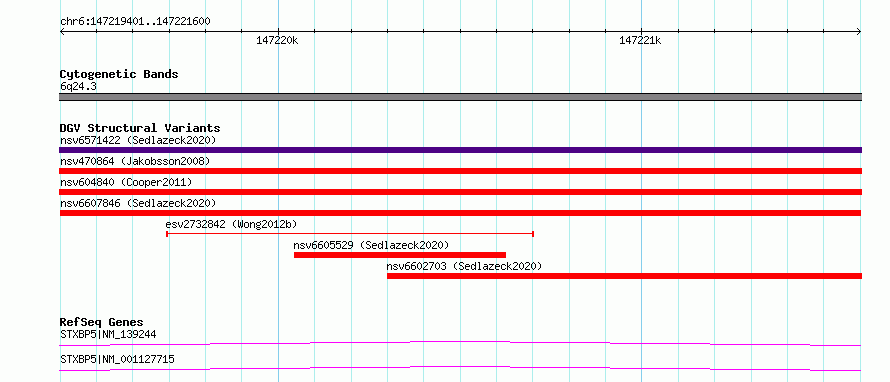Click the chr6:147219401..147221600 coordinate label
Screen dimensions: 890x382
pyautogui.click(x=135, y=22)
